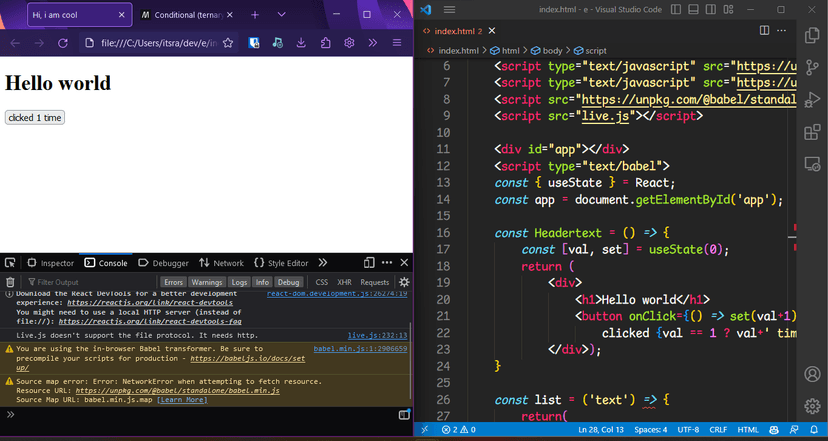Open the browser list all tabs dropdown
The height and width of the screenshot is (441, 828).
[280, 15]
